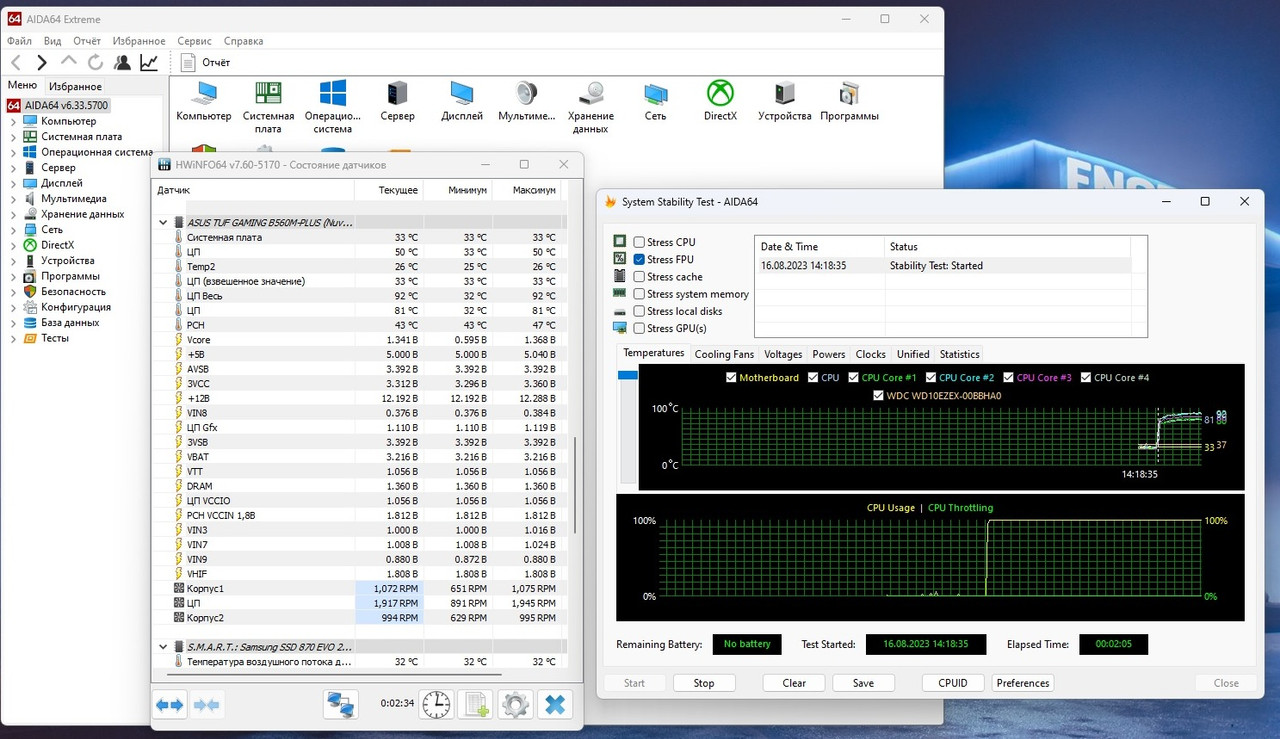Open the Файл menu

click(19, 41)
